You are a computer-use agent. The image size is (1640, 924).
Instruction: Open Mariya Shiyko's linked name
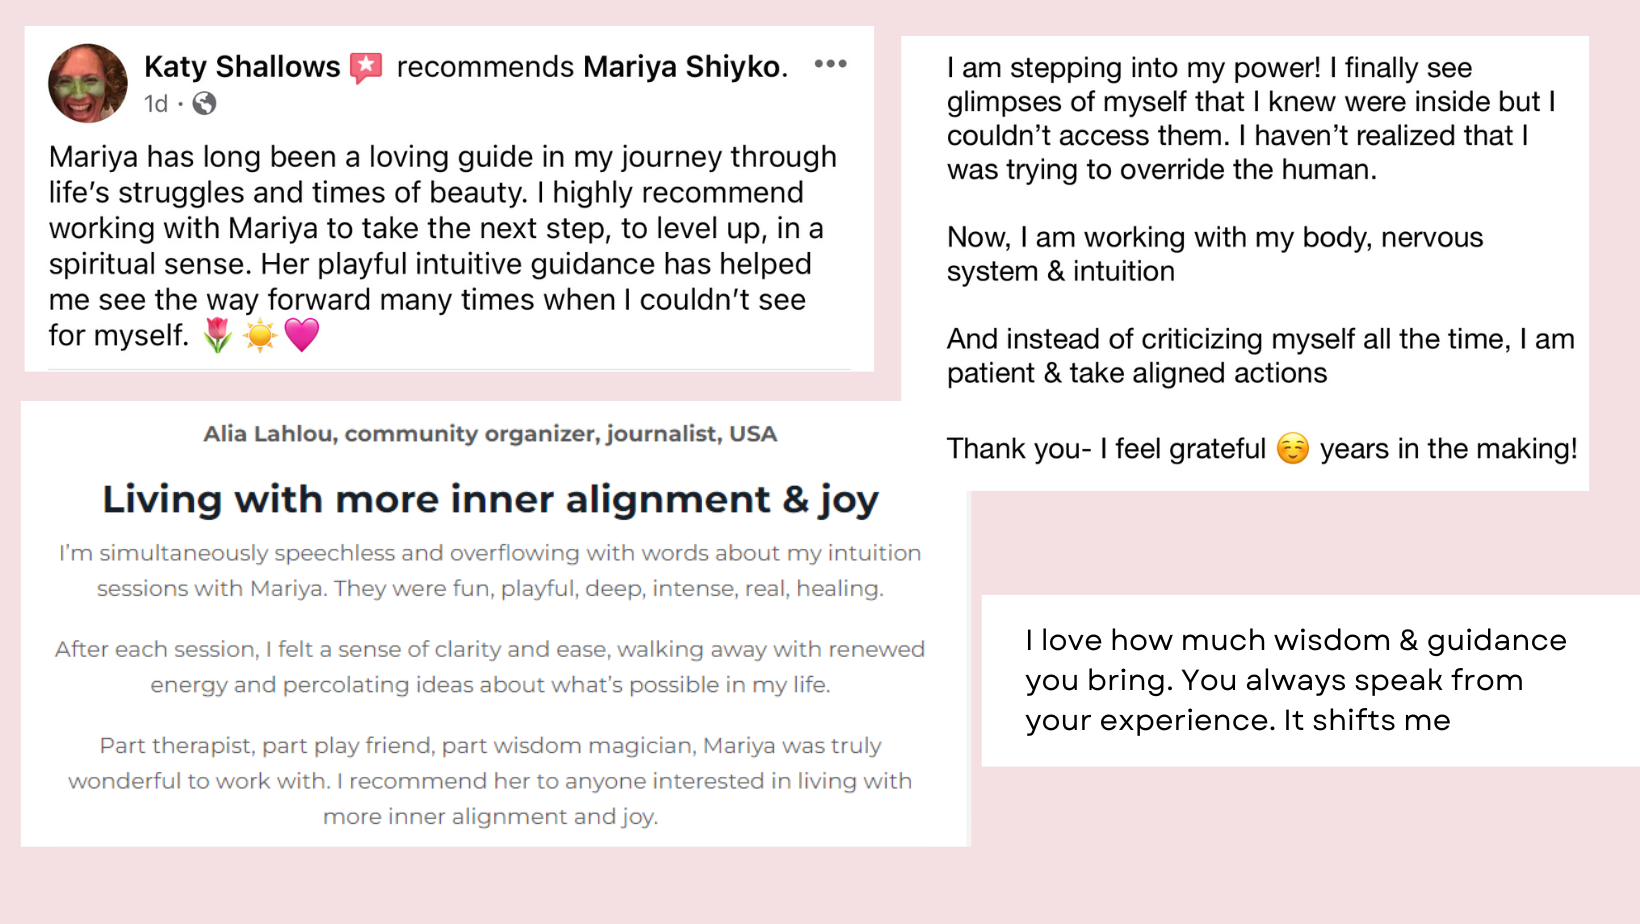(681, 66)
